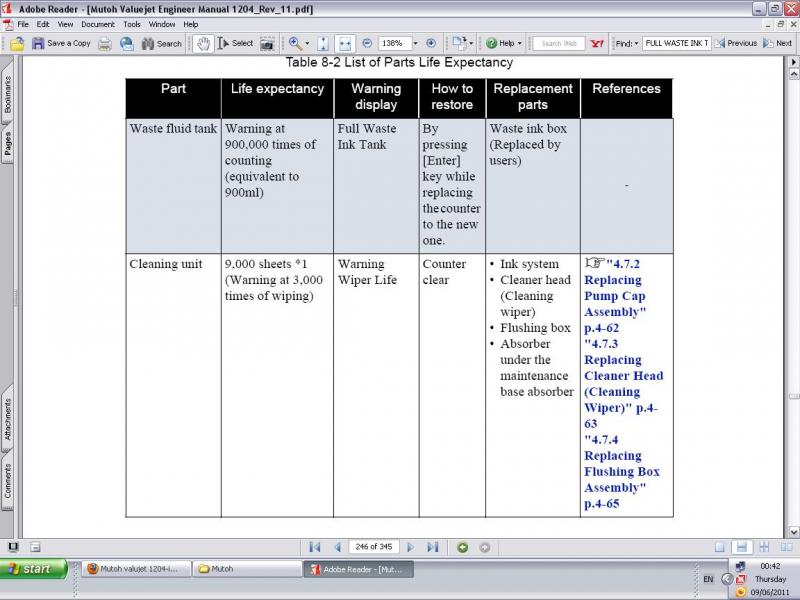The image size is (800, 600).
Task: Click the Adobe Reader taskbar item
Action: (x=358, y=569)
